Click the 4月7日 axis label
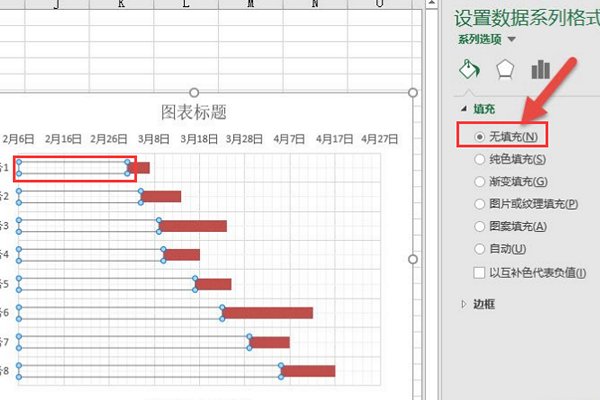This screenshot has width=600, height=400. click(289, 139)
